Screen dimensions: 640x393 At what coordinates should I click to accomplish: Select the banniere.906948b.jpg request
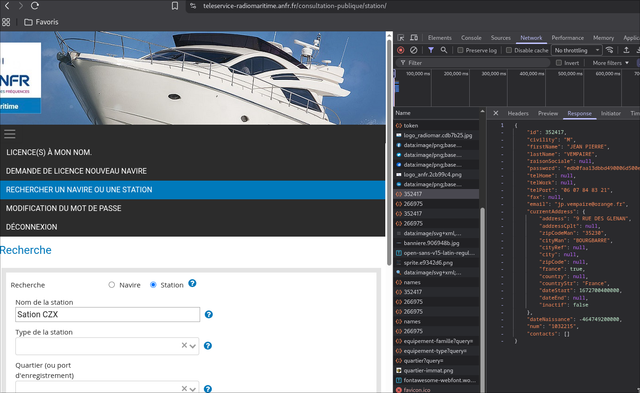point(436,243)
